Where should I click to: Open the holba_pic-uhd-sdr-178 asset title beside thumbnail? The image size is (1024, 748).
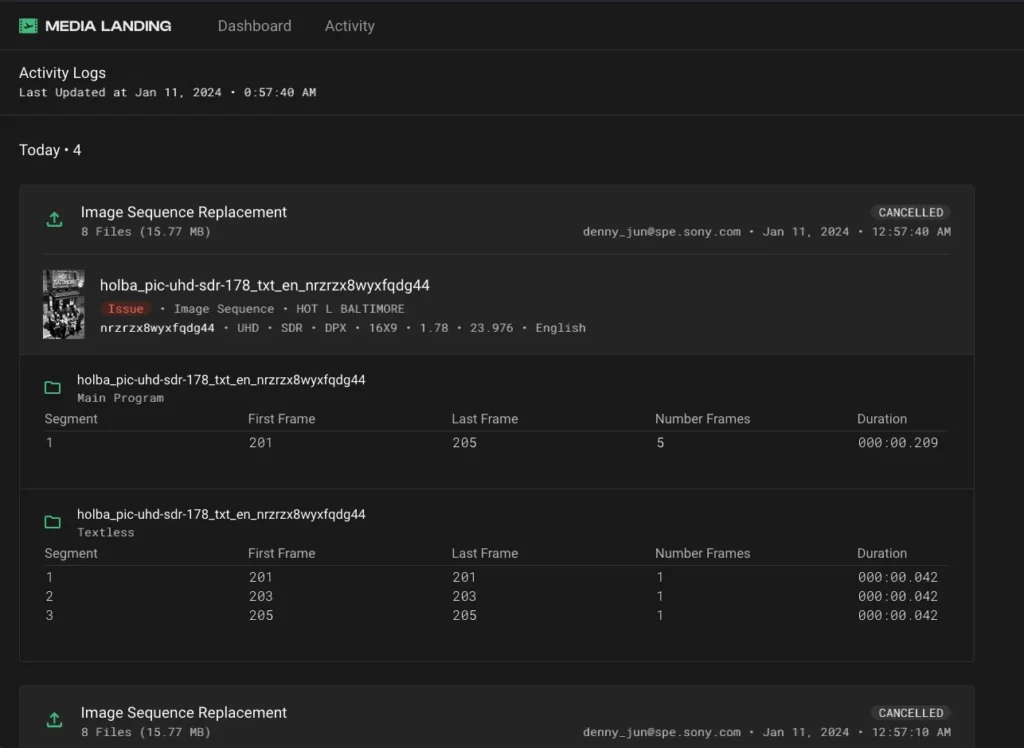264,285
